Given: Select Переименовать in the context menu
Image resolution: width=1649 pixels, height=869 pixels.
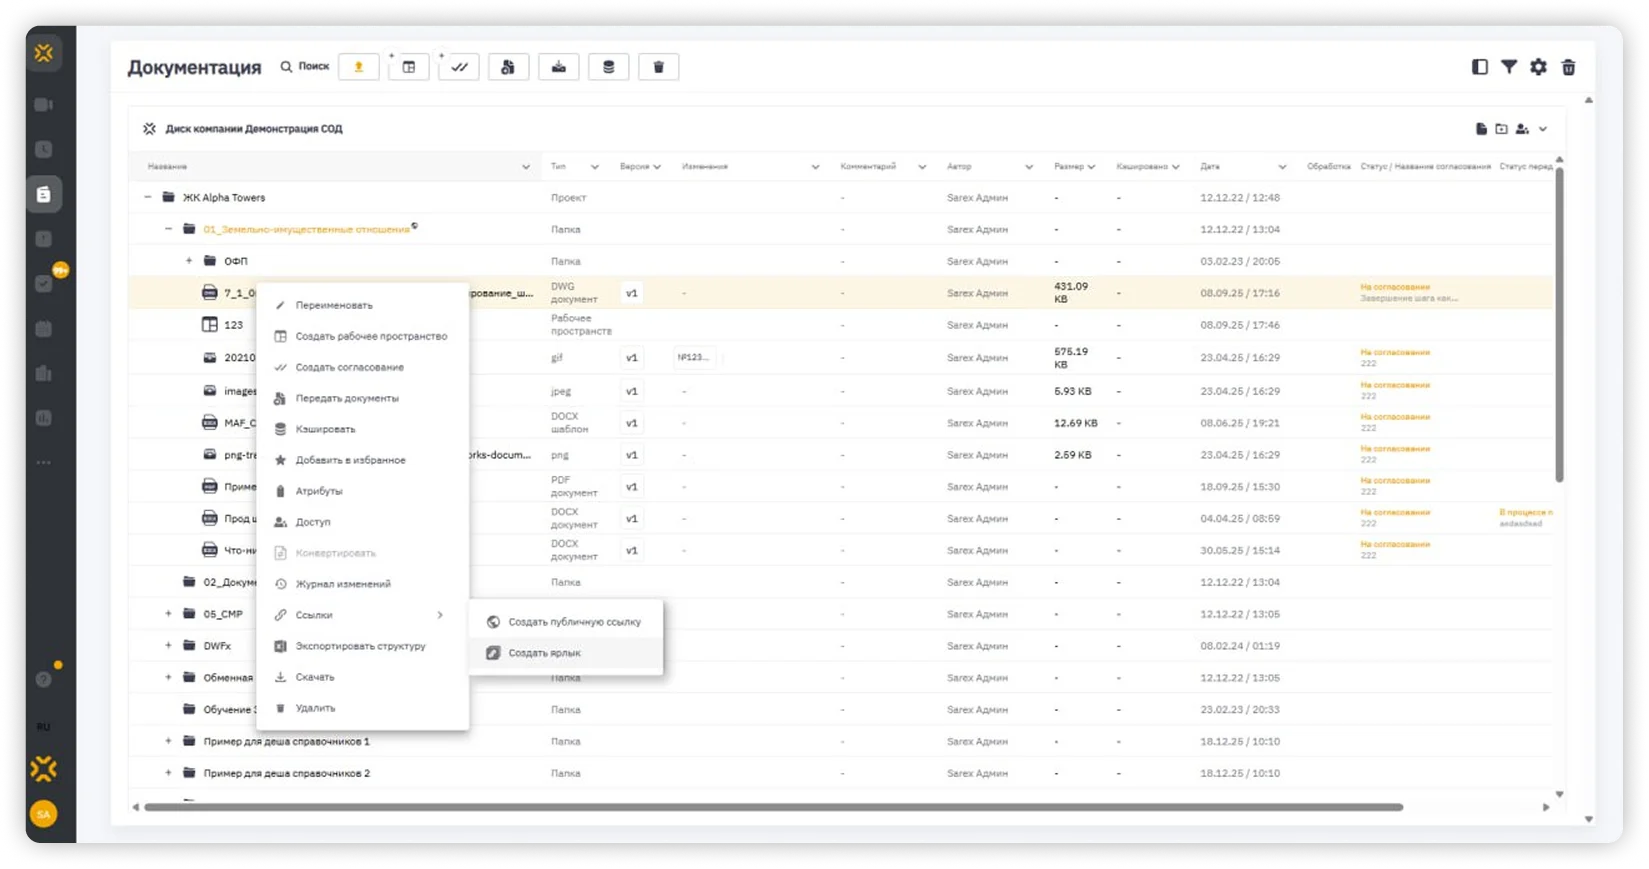Looking at the screenshot, I should click(x=334, y=305).
